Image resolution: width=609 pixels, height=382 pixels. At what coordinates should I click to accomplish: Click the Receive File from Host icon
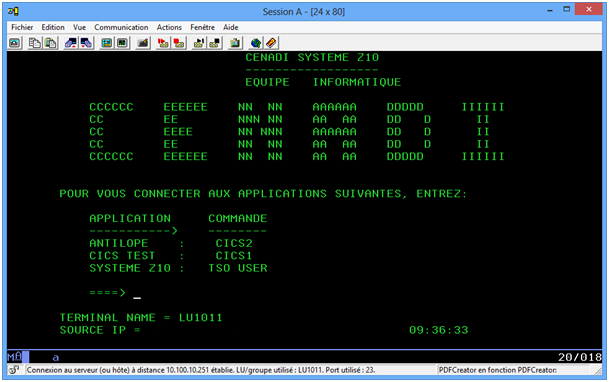(86, 43)
